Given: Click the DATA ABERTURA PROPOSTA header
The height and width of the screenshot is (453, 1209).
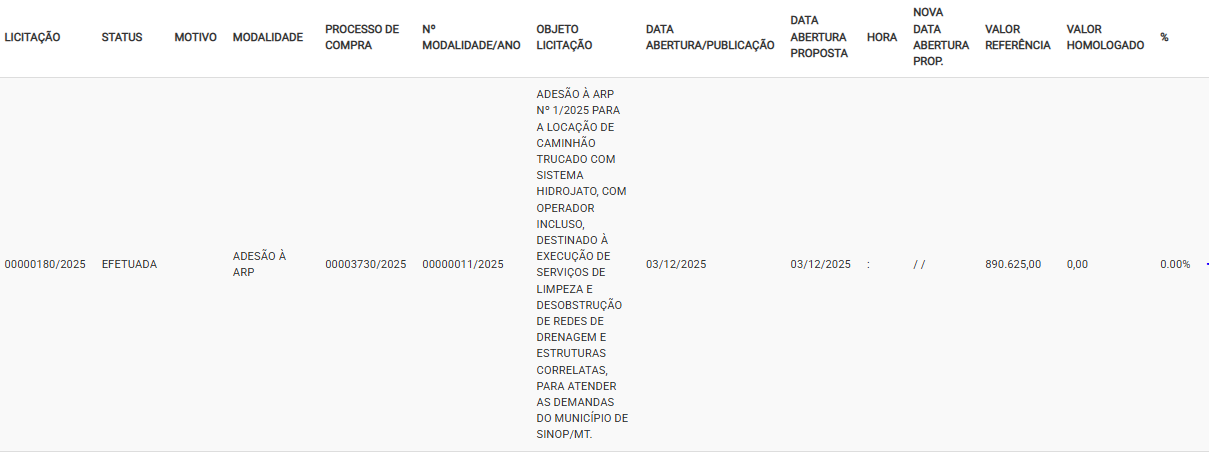Looking at the screenshot, I should point(819,37).
